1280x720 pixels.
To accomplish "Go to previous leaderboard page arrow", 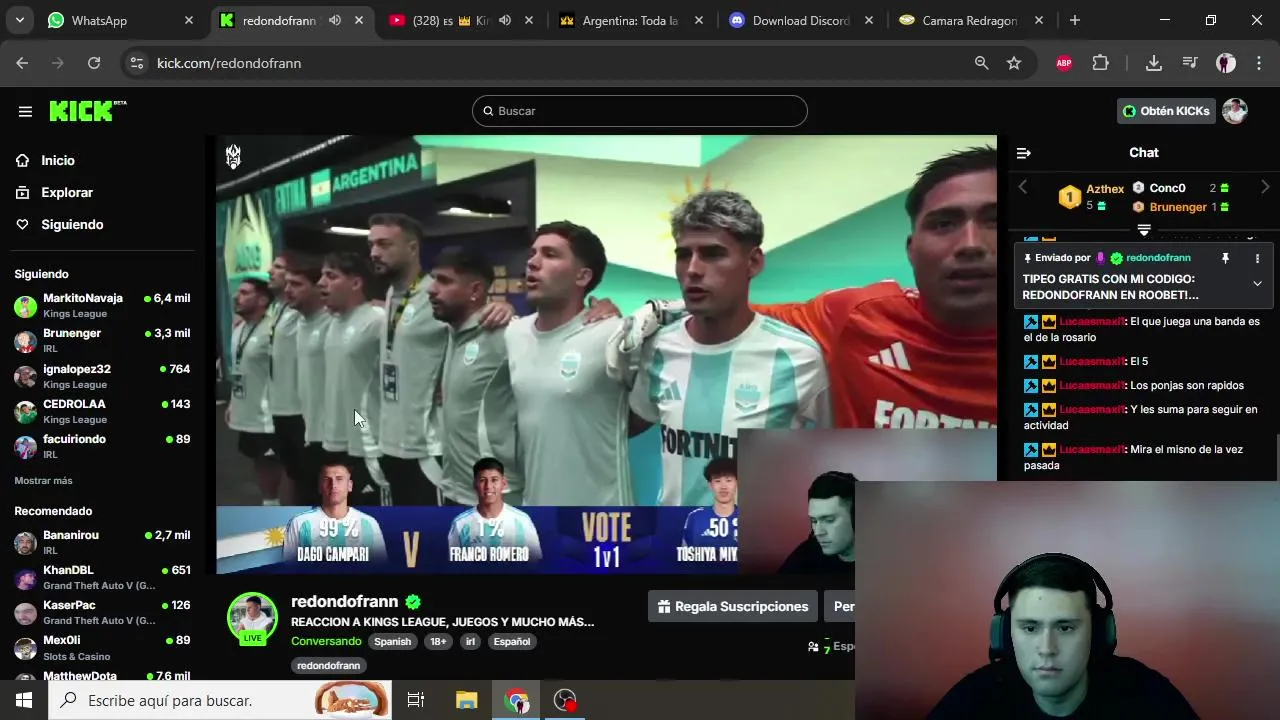I will point(1022,187).
